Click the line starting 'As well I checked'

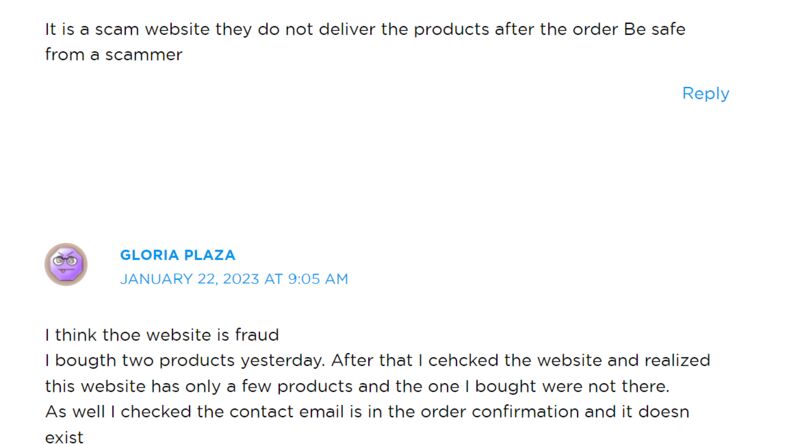[367, 411]
